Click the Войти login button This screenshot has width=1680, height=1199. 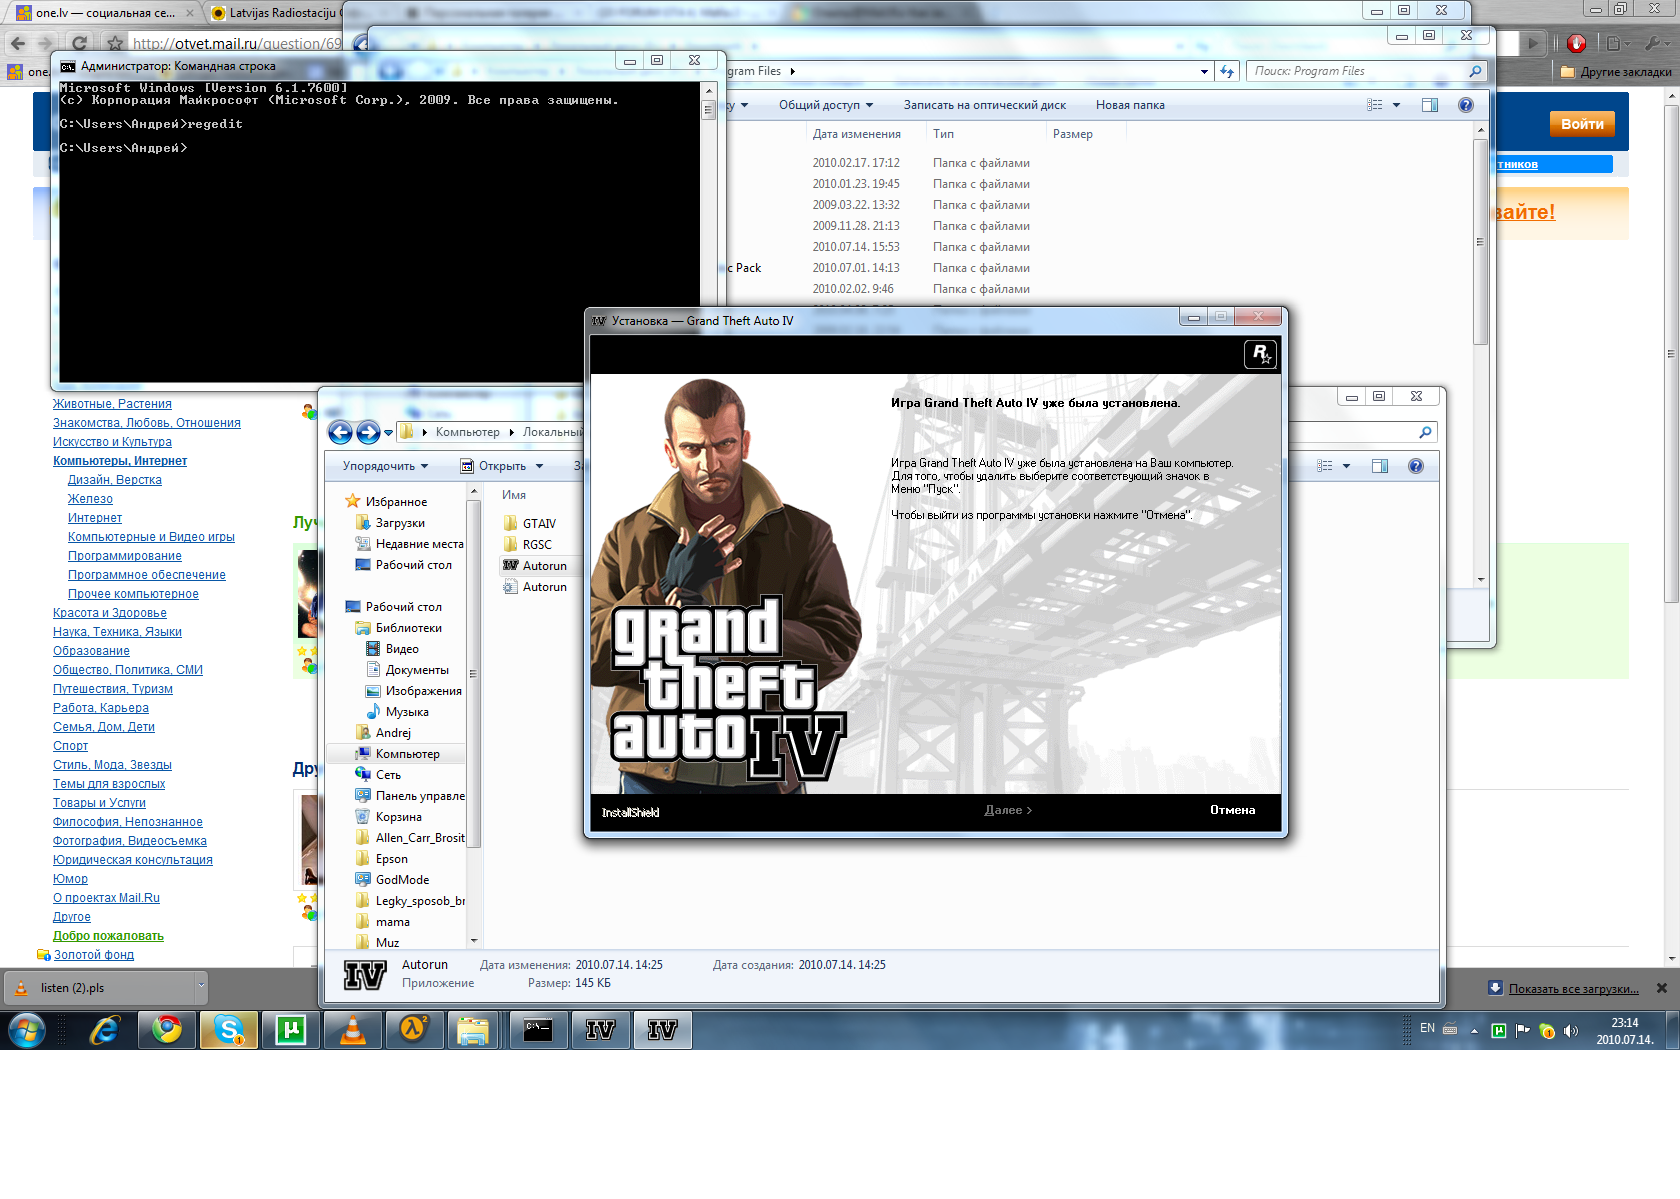(x=1582, y=124)
